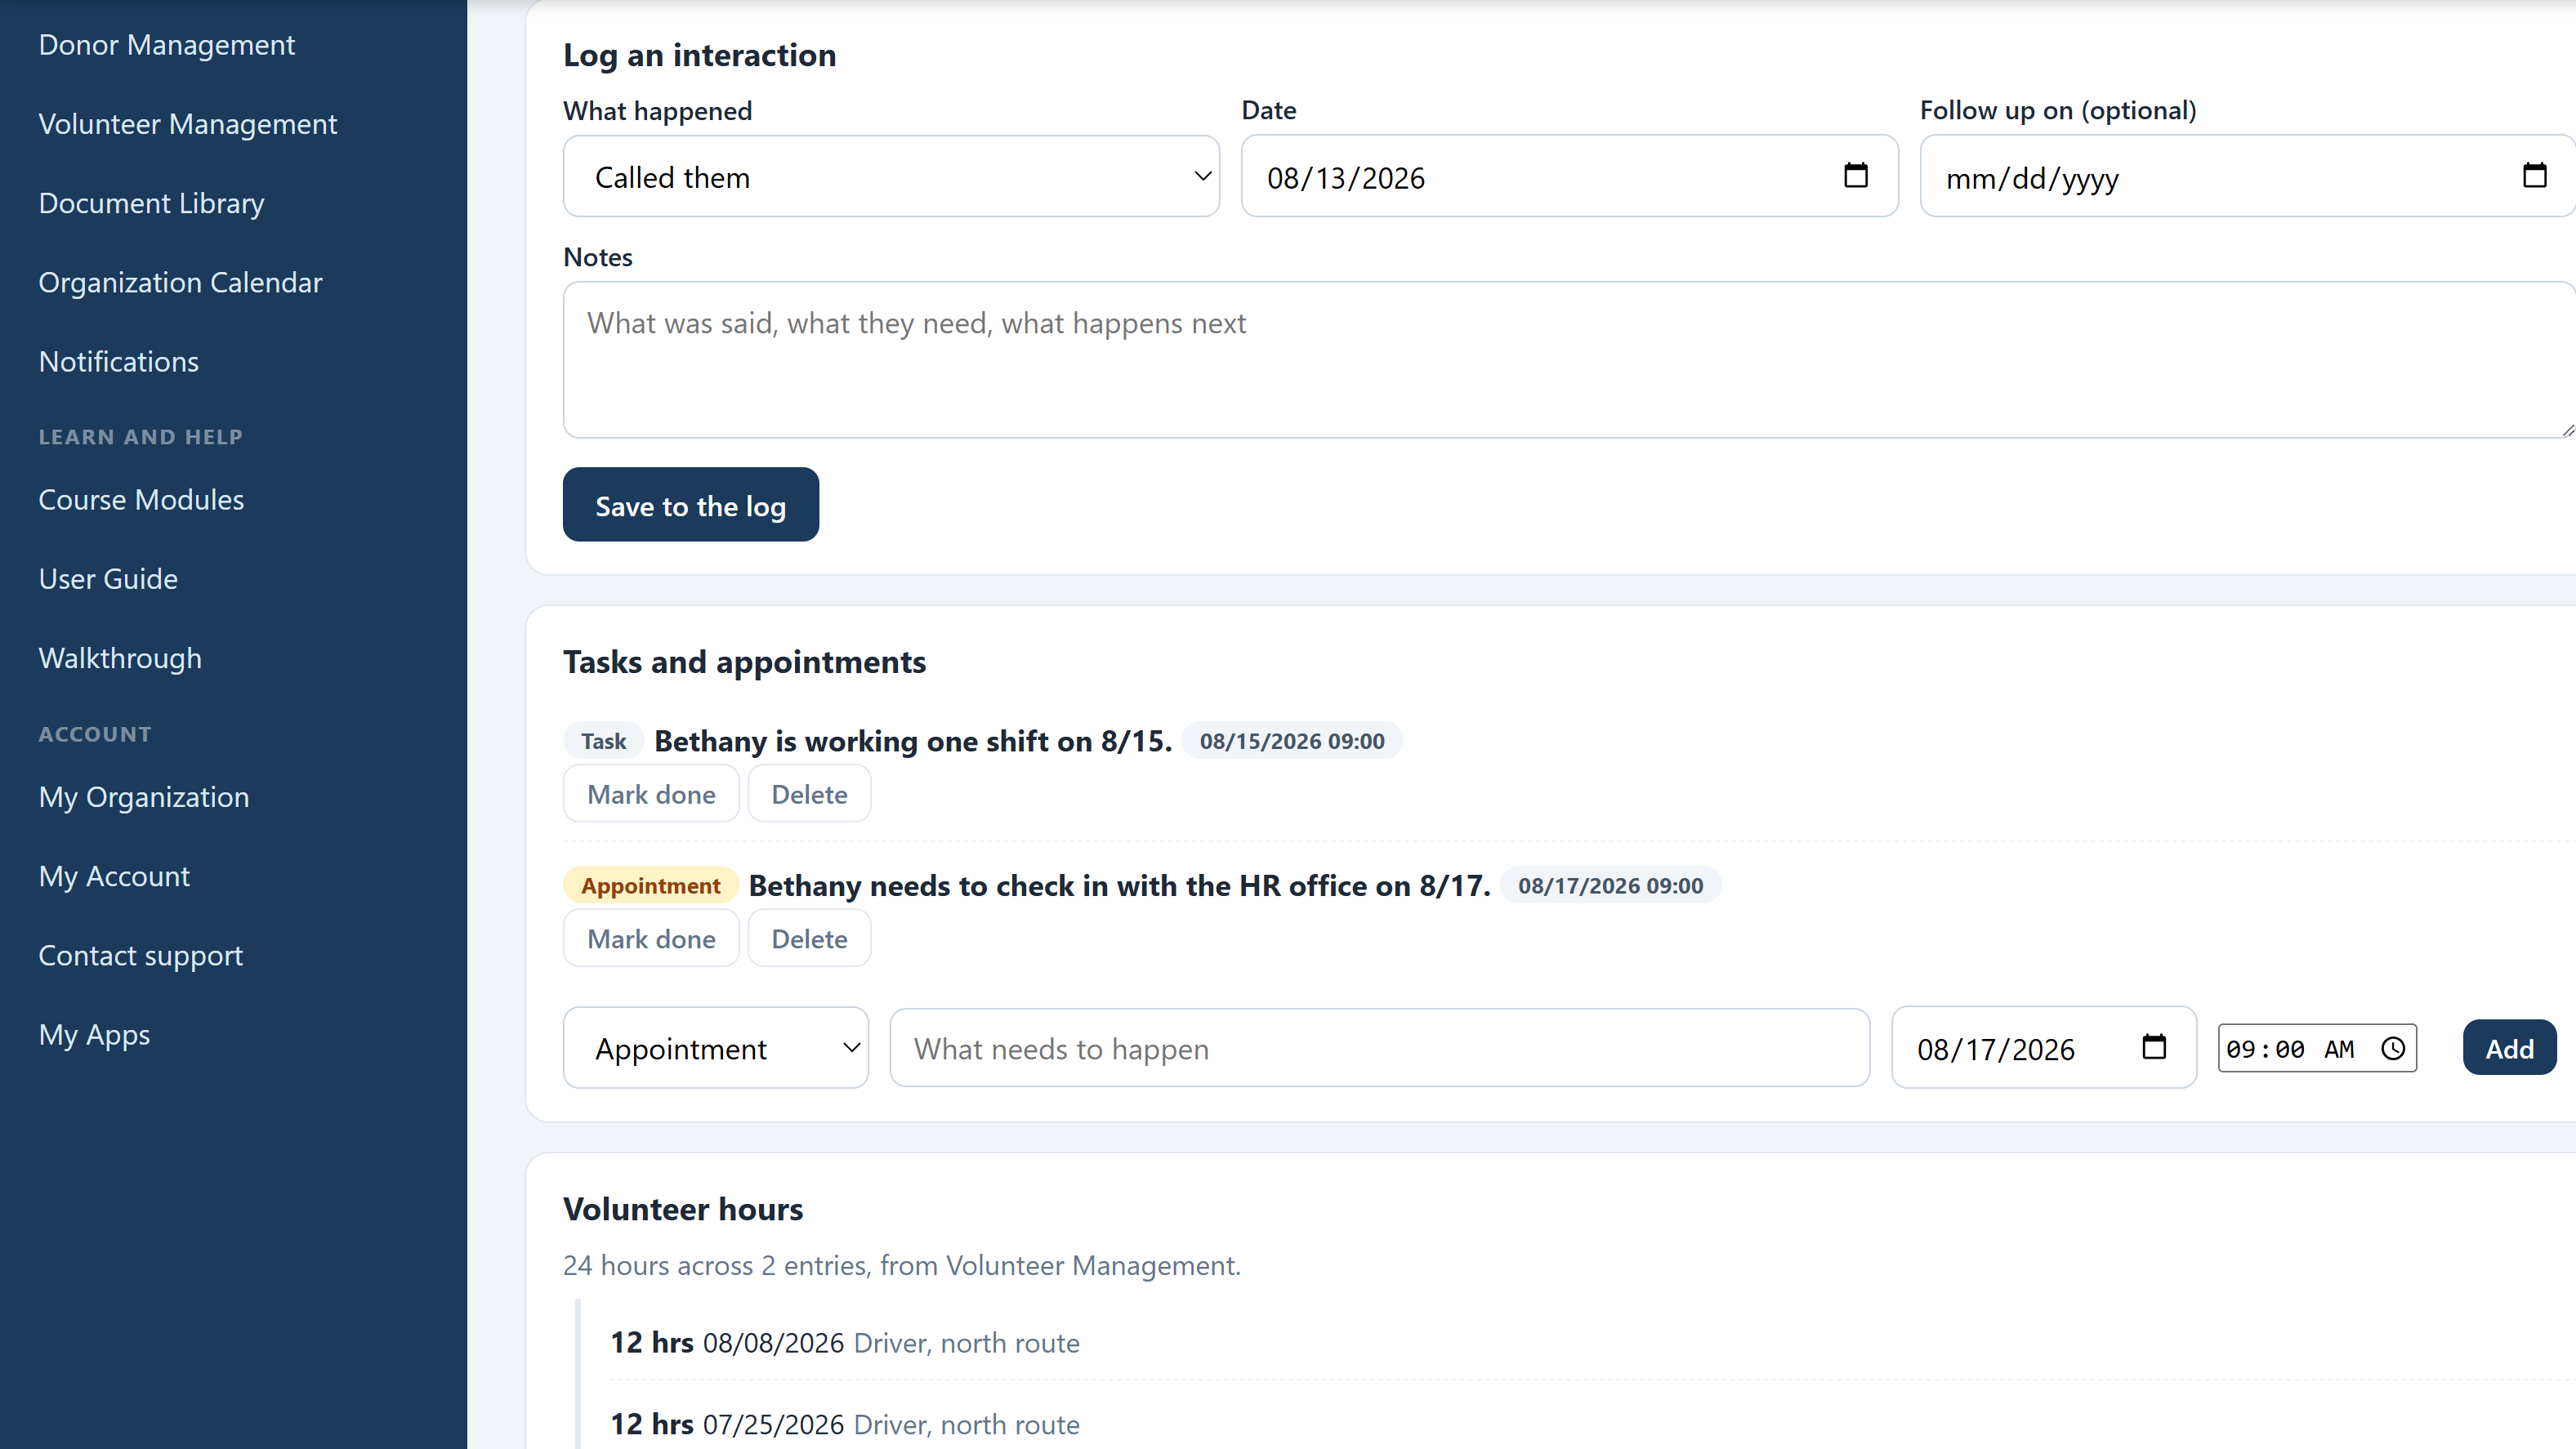
Task: Focus the Notes text area
Action: point(1570,360)
